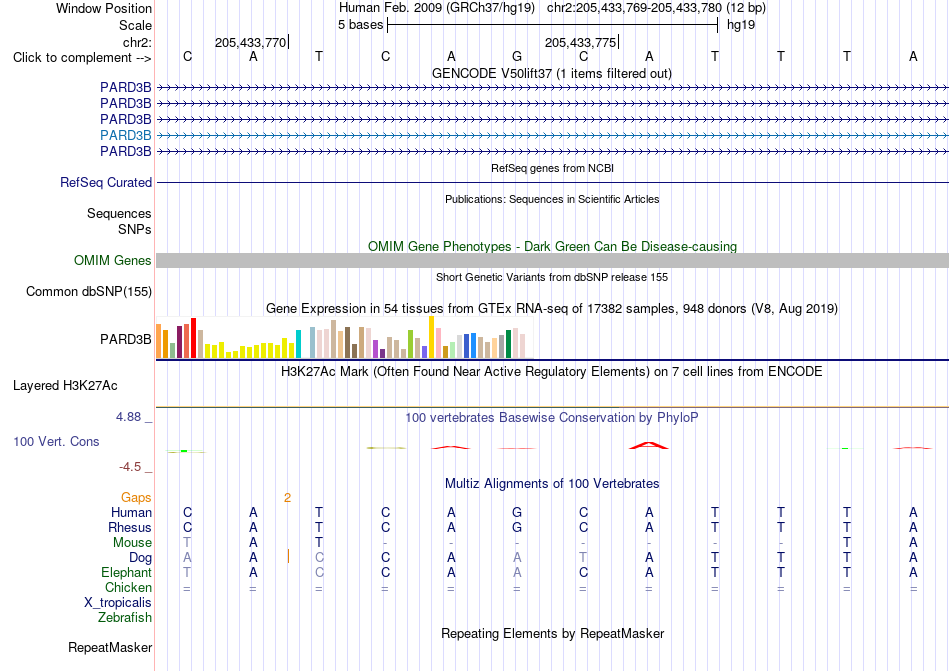This screenshot has width=950, height=671.
Task: Click the light-blue PARD3B transcript label
Action: 125,135
